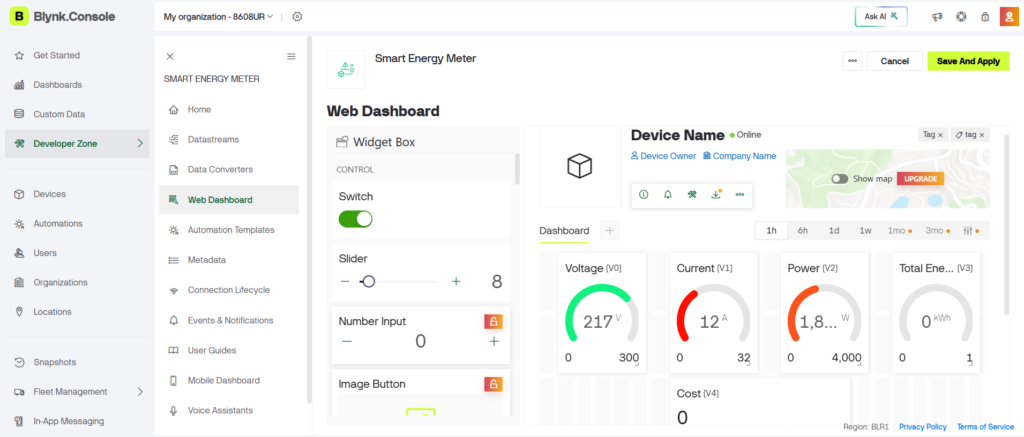Close the template side menu with X
The width and height of the screenshot is (1024, 437).
coord(170,57)
